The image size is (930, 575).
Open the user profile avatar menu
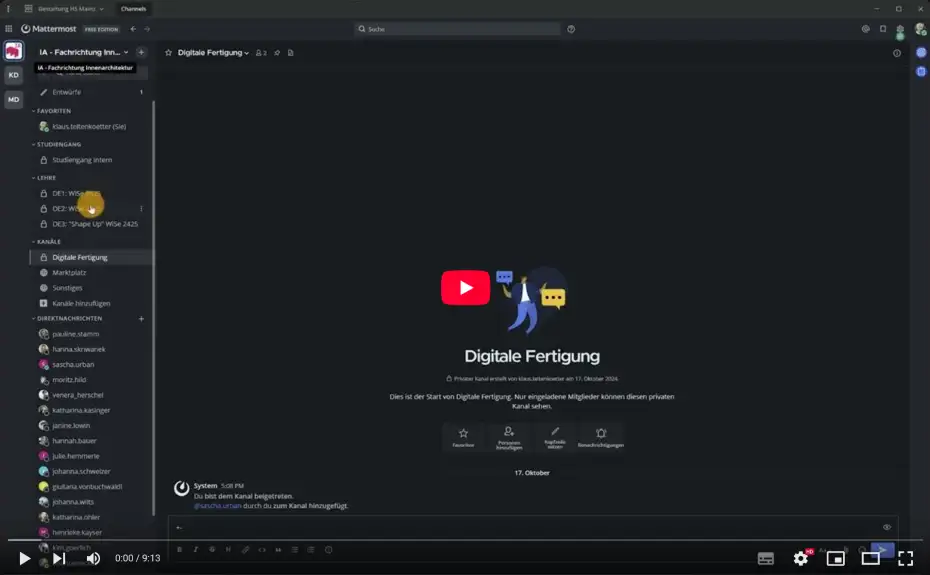point(919,28)
